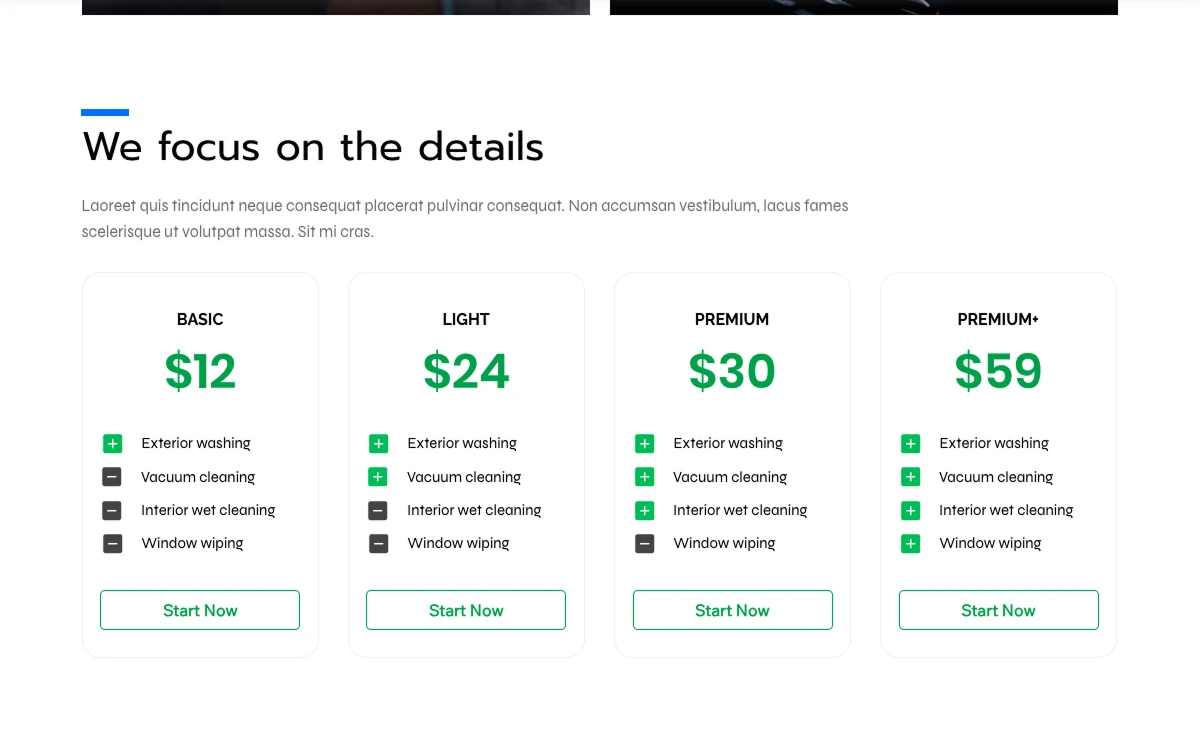Select Start Now under the Premium plan
This screenshot has height=748, width=1200.
pyautogui.click(x=732, y=610)
